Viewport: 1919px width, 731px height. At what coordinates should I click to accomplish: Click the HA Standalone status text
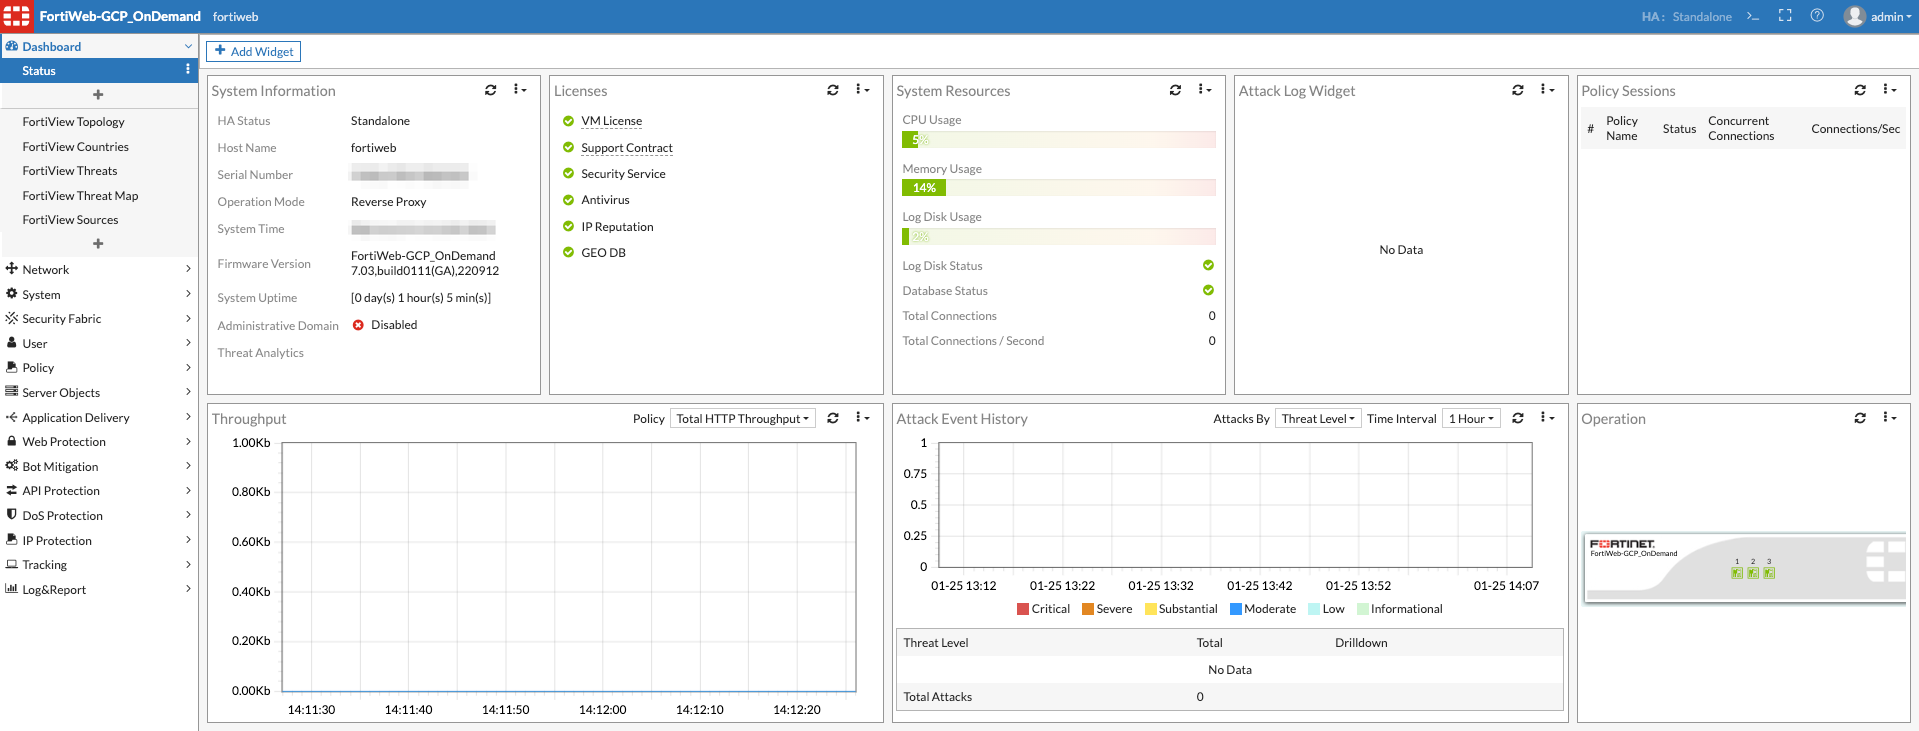[1687, 17]
